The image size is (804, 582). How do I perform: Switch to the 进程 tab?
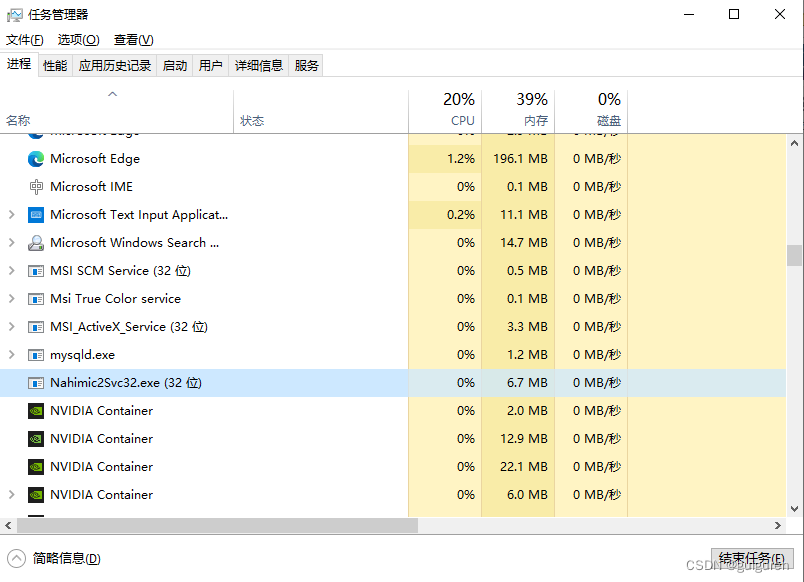(x=19, y=64)
